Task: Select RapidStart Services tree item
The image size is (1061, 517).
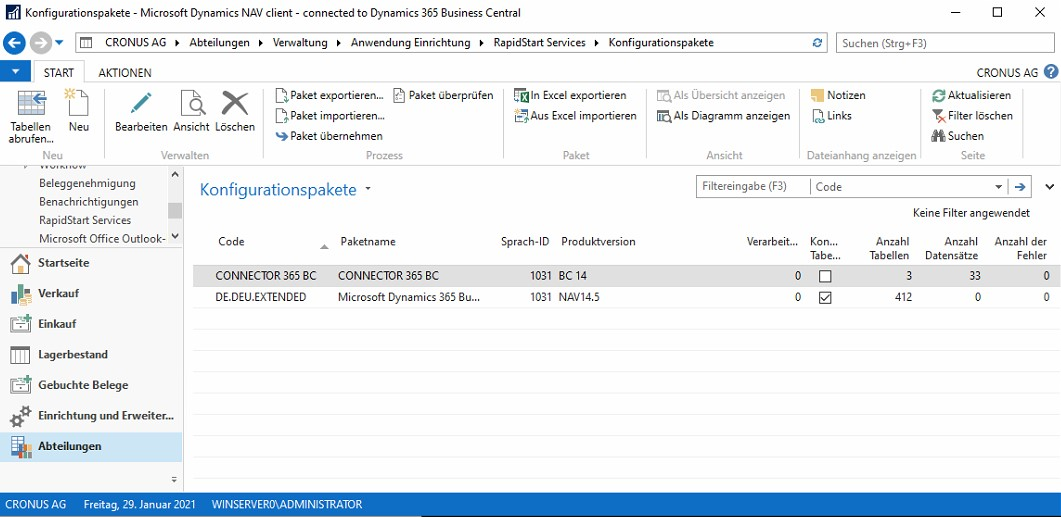Action: click(x=85, y=220)
